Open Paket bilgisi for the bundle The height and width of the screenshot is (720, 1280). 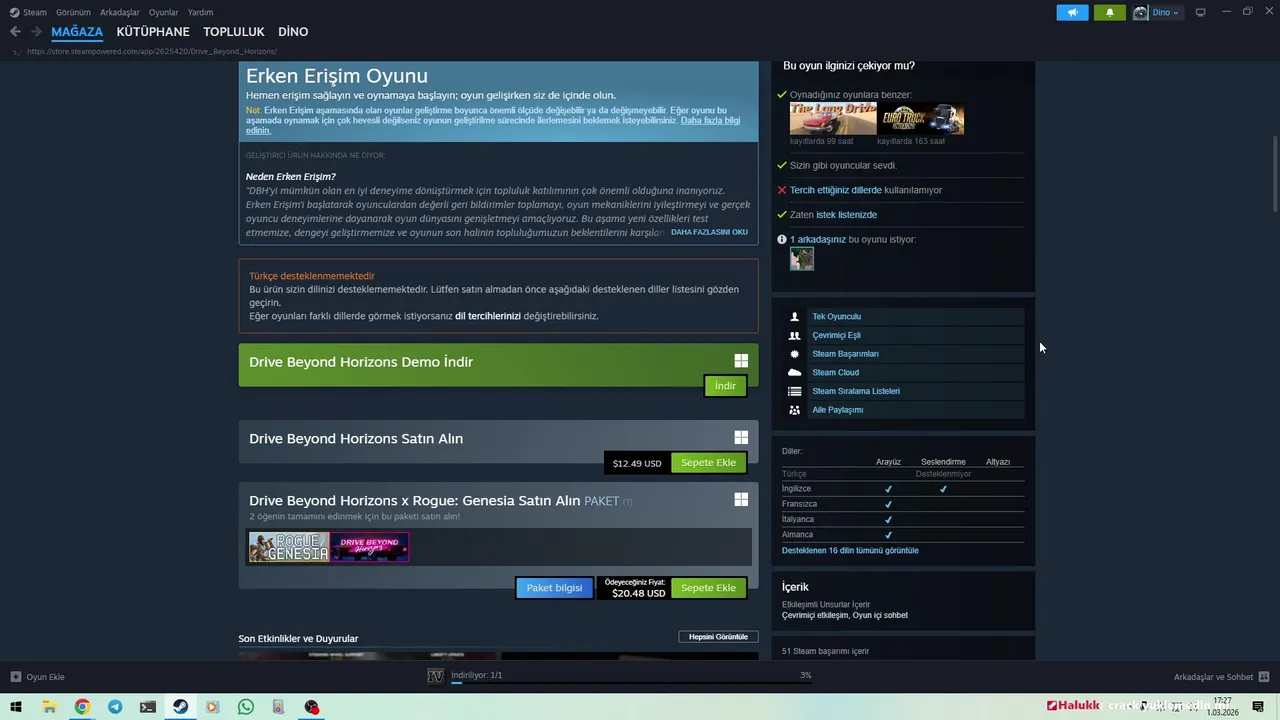pos(554,588)
